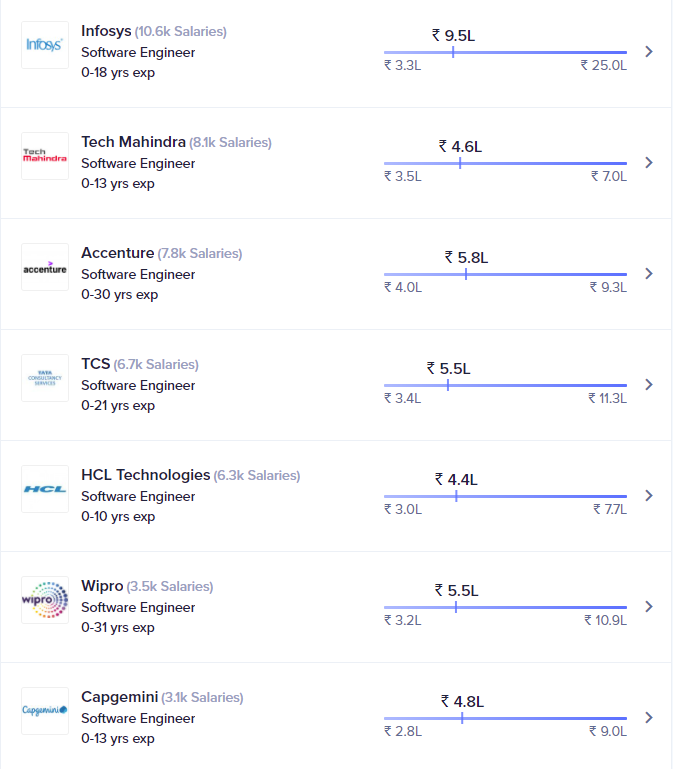The width and height of the screenshot is (673, 769).
Task: Click Infosys salary range bar marker
Action: pyautogui.click(x=453, y=52)
